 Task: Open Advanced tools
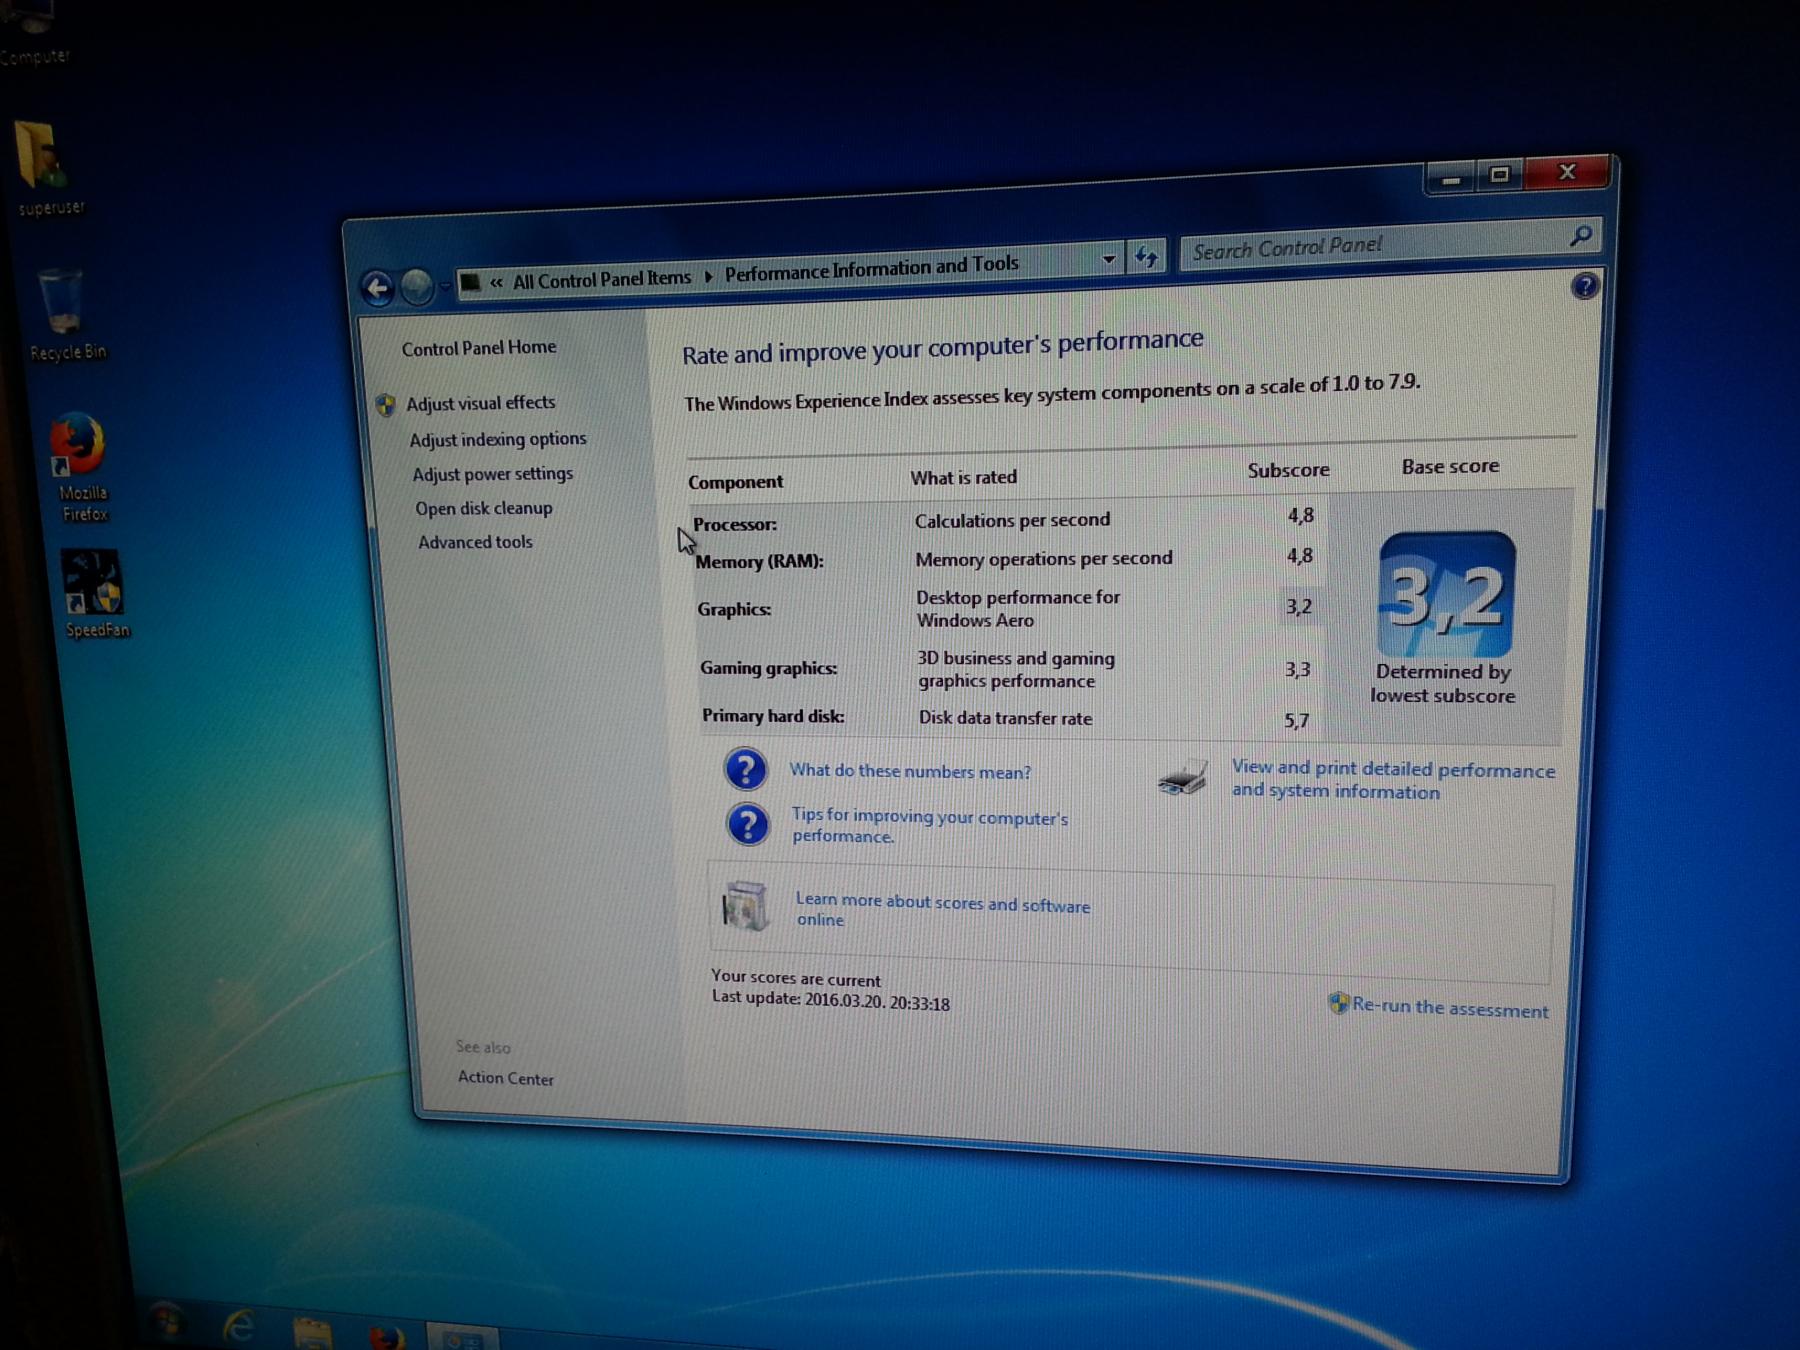(x=475, y=542)
